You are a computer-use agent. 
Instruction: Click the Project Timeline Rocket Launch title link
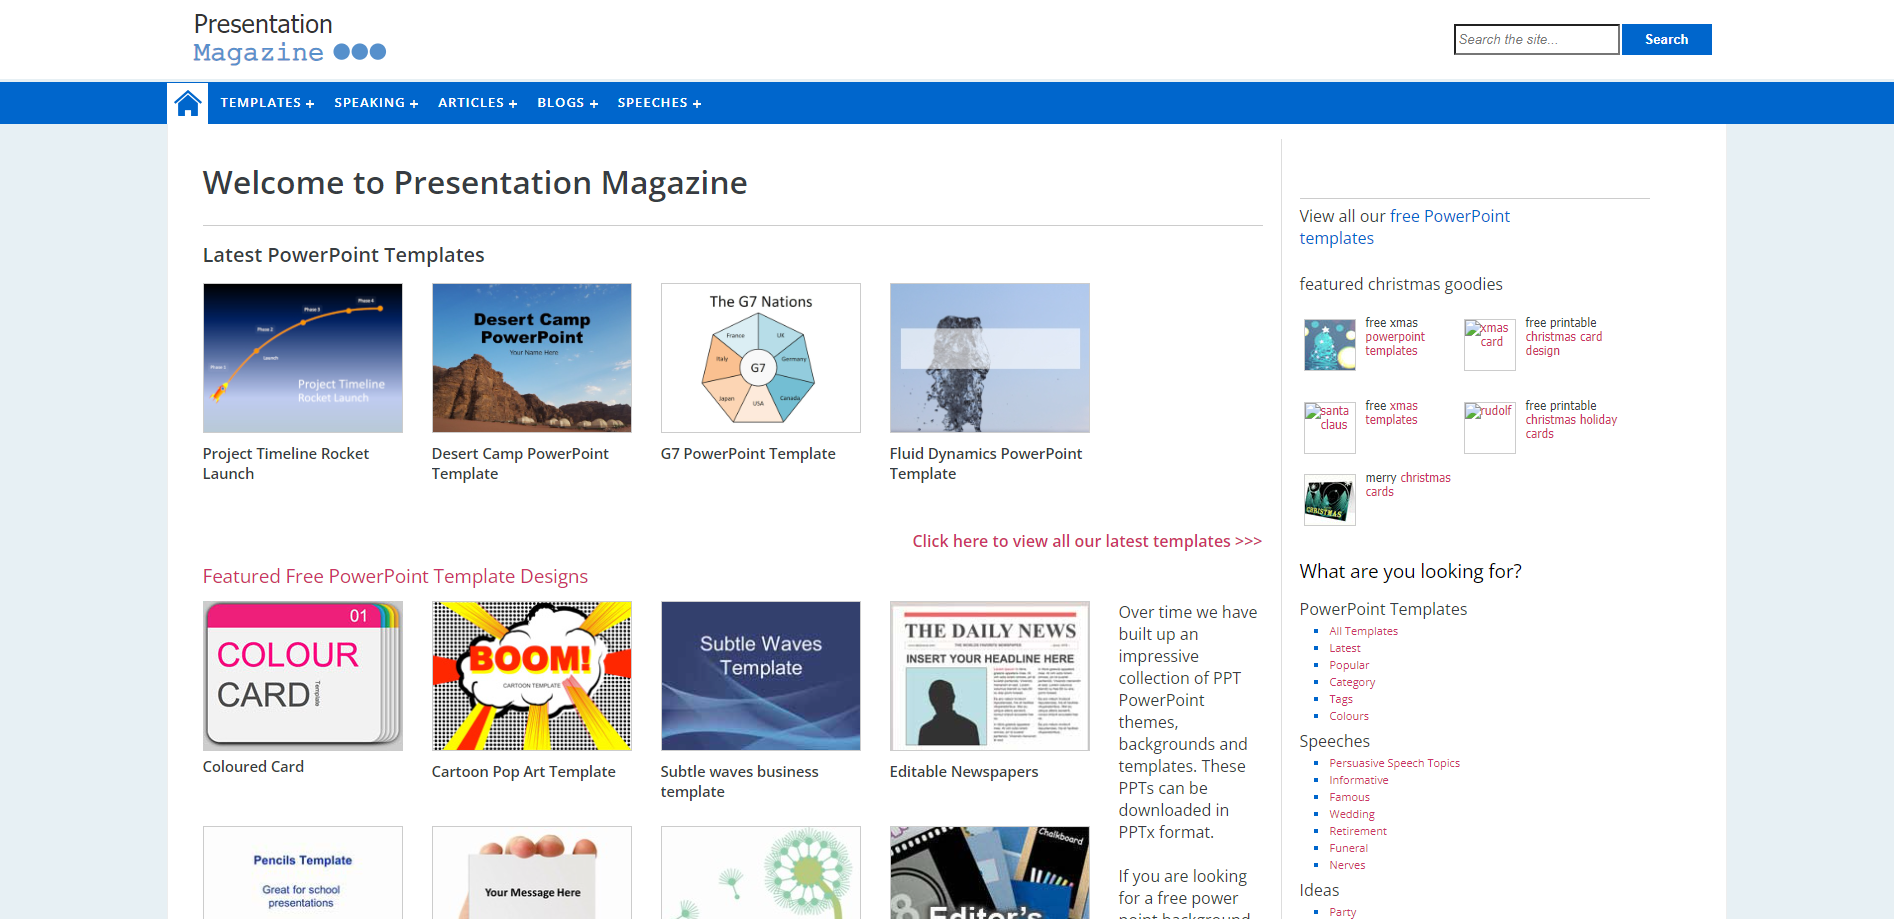(x=286, y=463)
